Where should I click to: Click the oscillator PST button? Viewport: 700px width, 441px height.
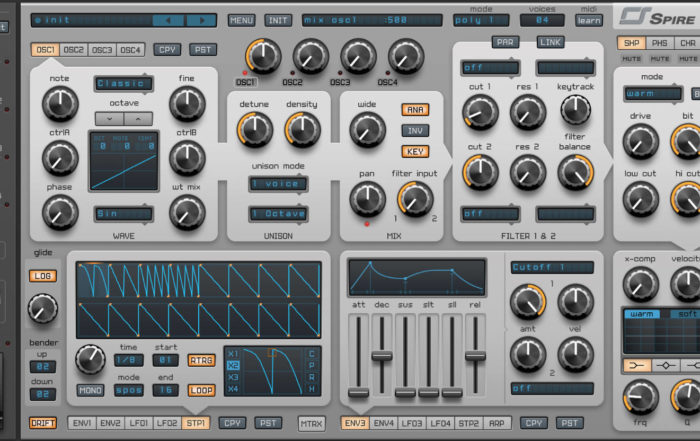[x=203, y=50]
